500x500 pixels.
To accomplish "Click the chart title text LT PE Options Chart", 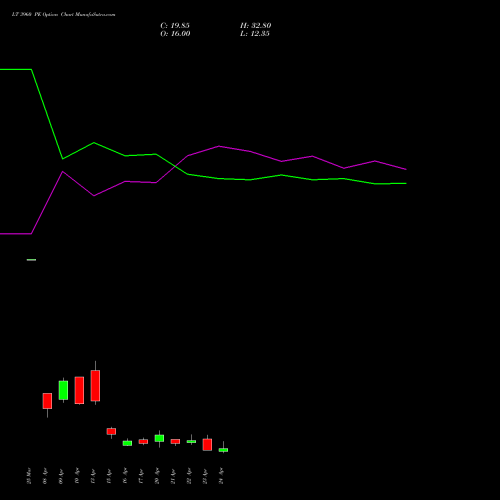I will pyautogui.click(x=63, y=15).
